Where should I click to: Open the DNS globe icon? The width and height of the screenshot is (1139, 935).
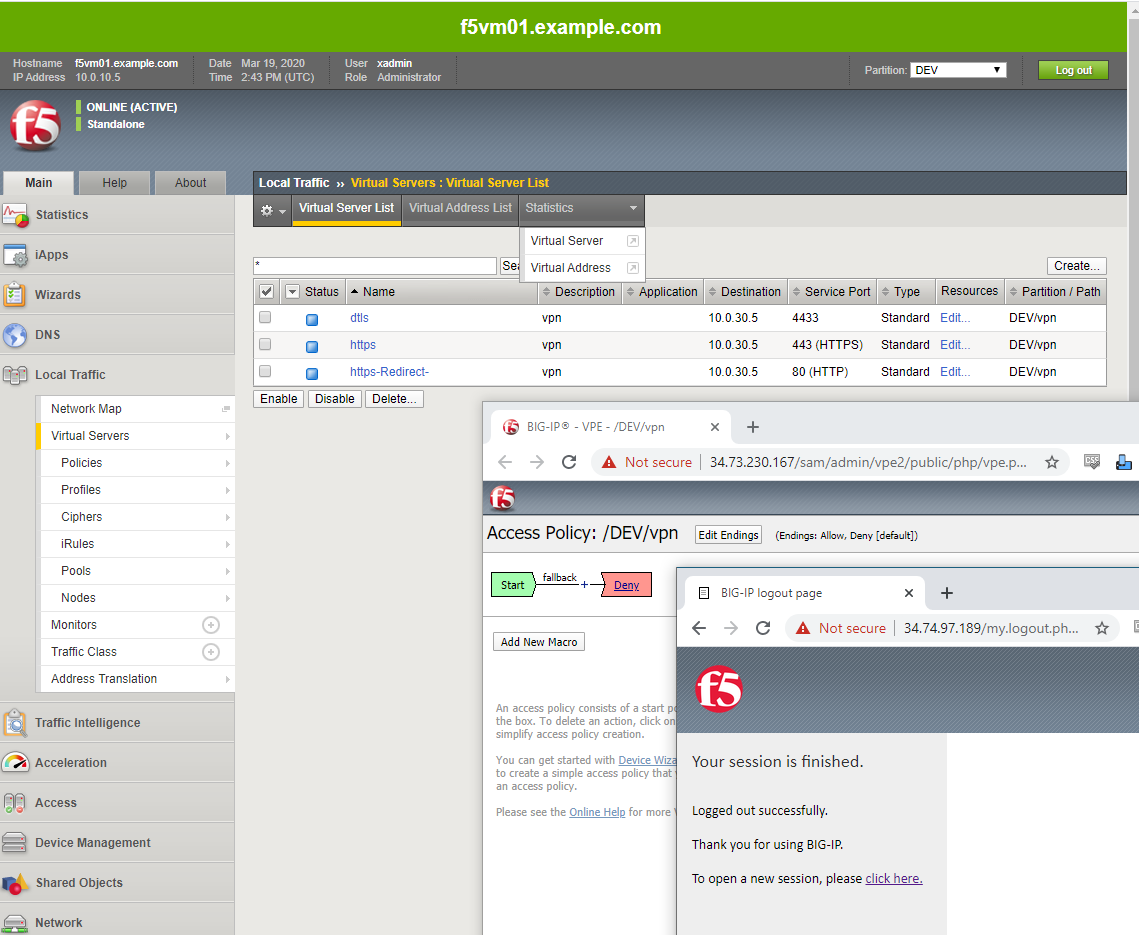coord(15,335)
